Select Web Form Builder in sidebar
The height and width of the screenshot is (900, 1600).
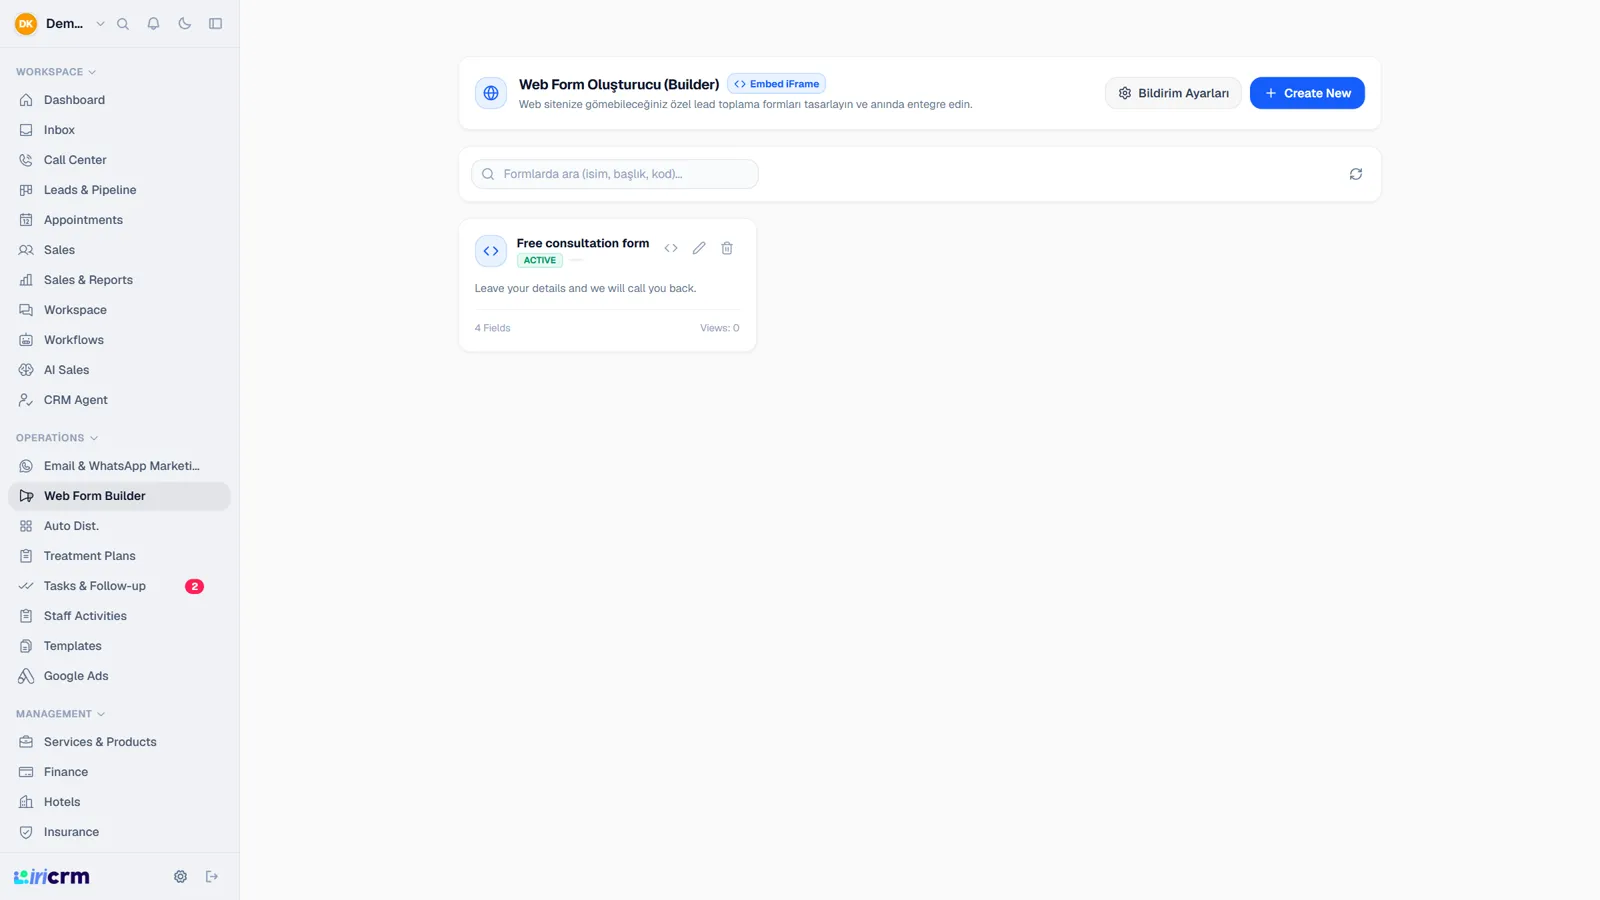coord(119,496)
